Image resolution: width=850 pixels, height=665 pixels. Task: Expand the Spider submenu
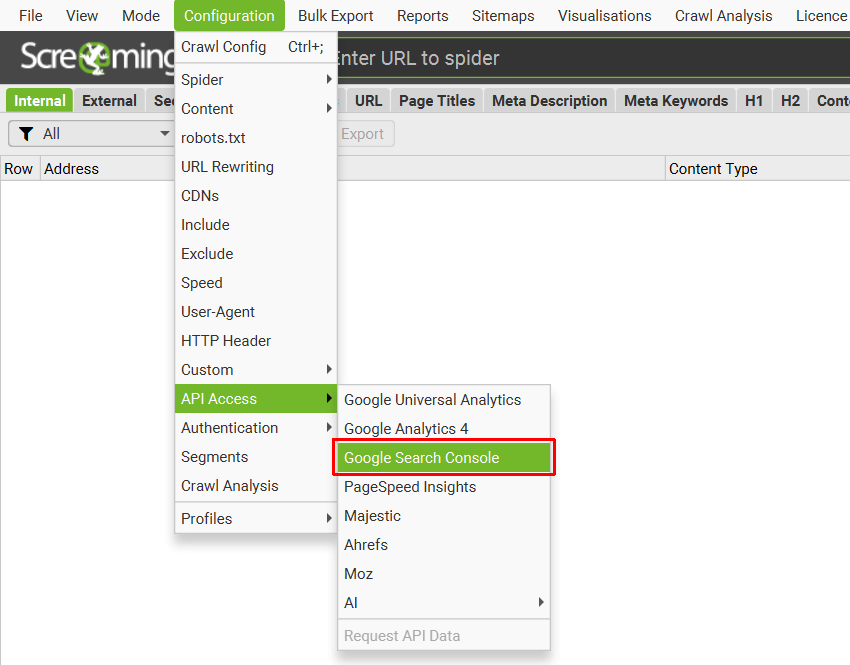[x=203, y=79]
